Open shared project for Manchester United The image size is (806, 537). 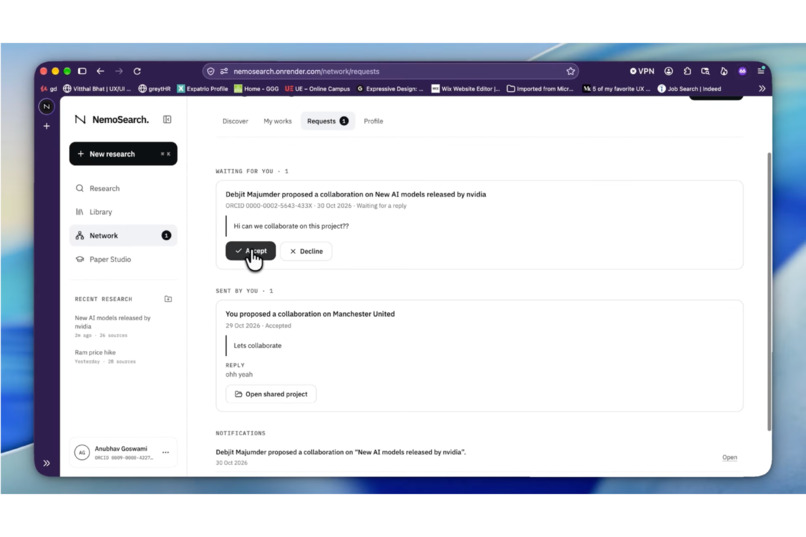point(271,394)
